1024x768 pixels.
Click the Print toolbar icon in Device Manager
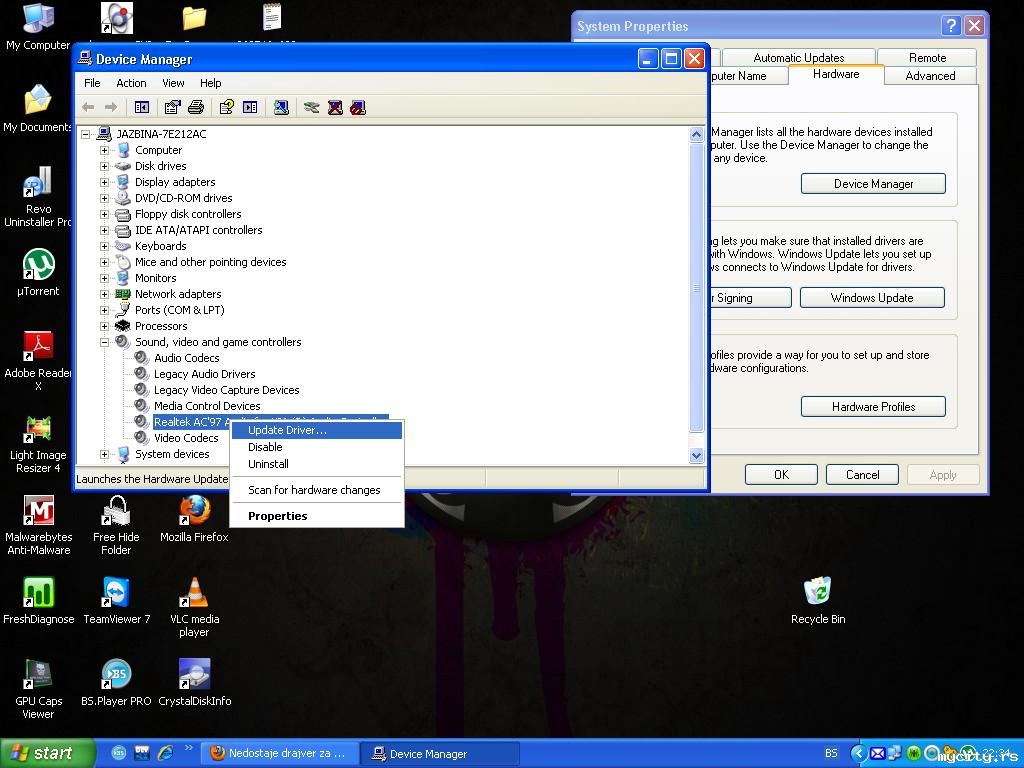[x=196, y=107]
